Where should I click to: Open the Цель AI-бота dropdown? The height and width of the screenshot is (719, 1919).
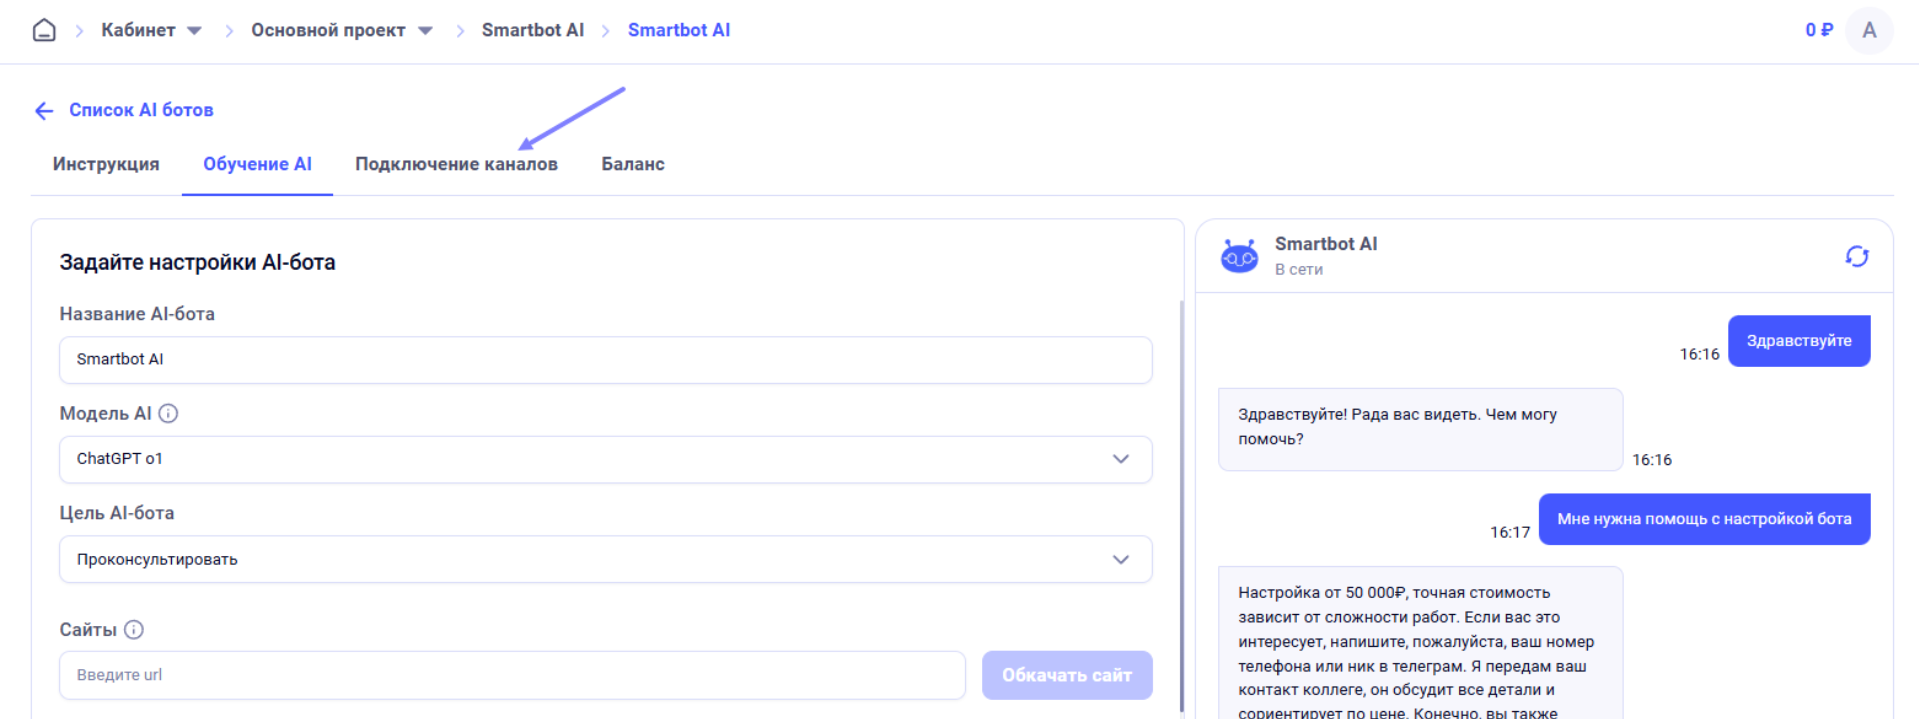pyautogui.click(x=605, y=560)
